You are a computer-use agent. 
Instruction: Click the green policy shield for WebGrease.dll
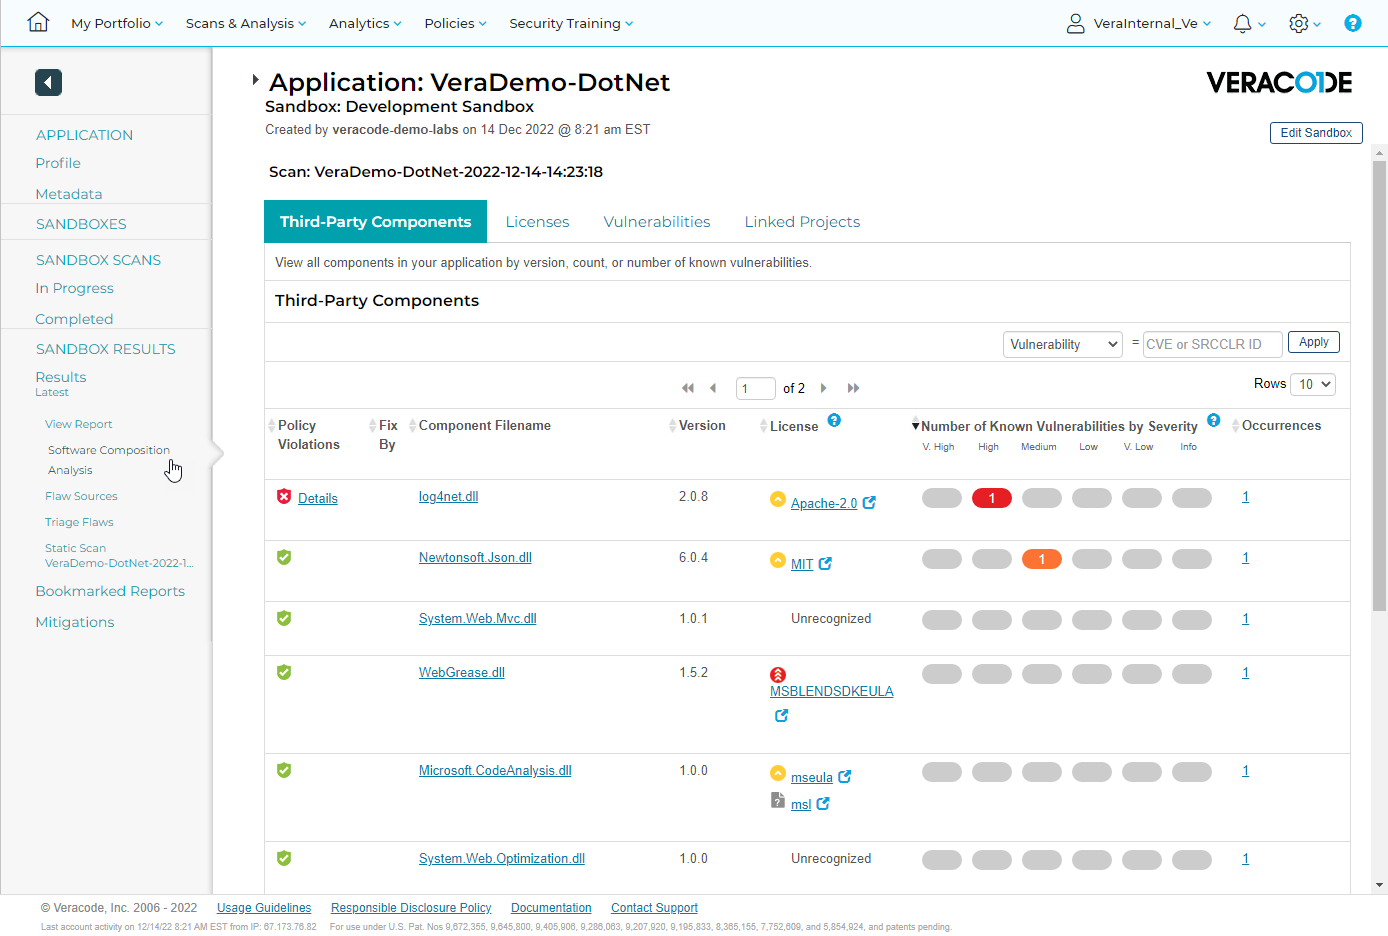click(284, 672)
